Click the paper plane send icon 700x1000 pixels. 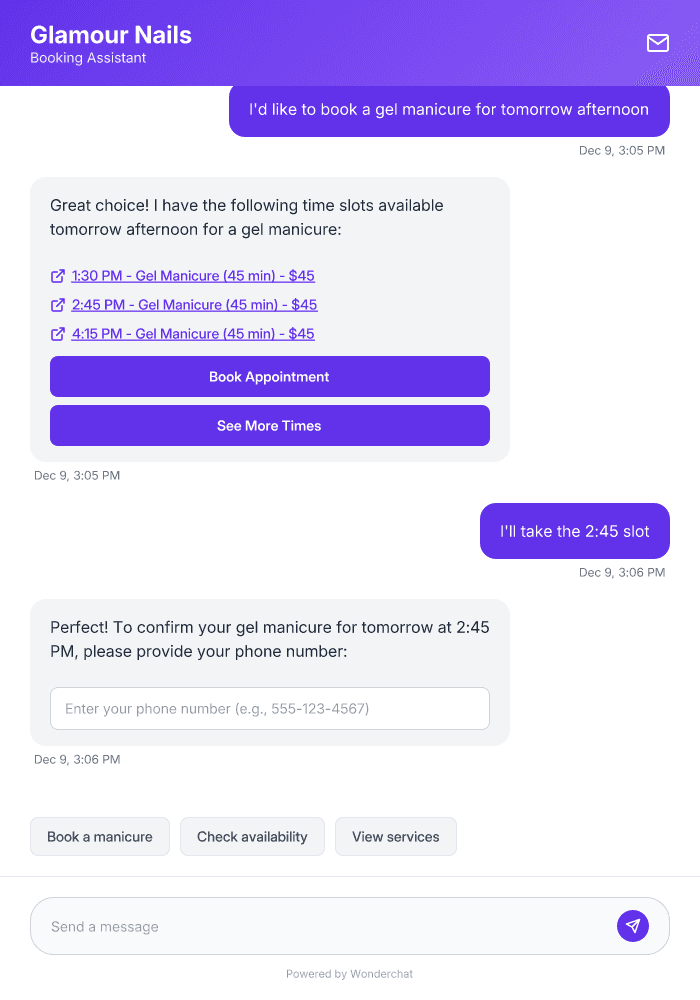(x=633, y=925)
